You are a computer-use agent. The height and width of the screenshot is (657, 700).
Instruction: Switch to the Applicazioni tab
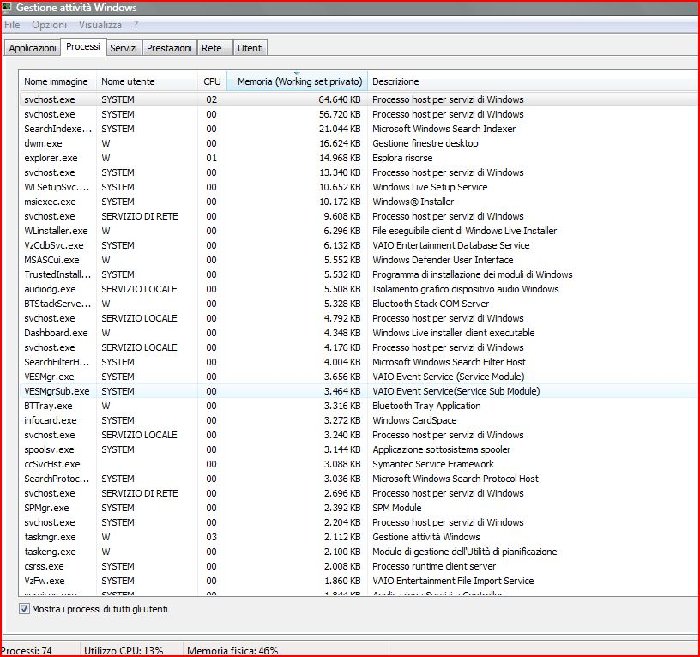(x=32, y=48)
